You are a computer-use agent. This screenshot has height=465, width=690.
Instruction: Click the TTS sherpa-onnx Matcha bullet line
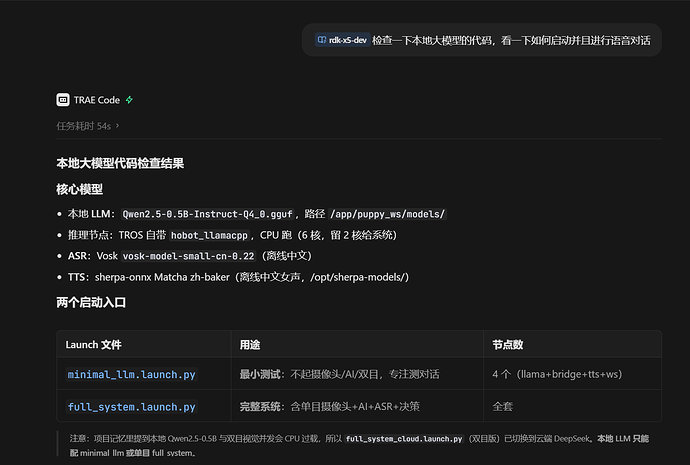[238, 277]
